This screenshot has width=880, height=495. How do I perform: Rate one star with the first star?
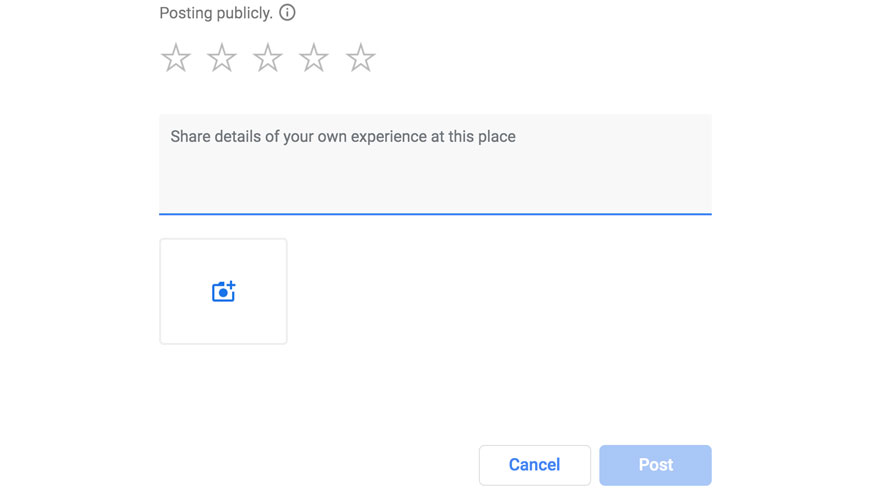click(176, 58)
